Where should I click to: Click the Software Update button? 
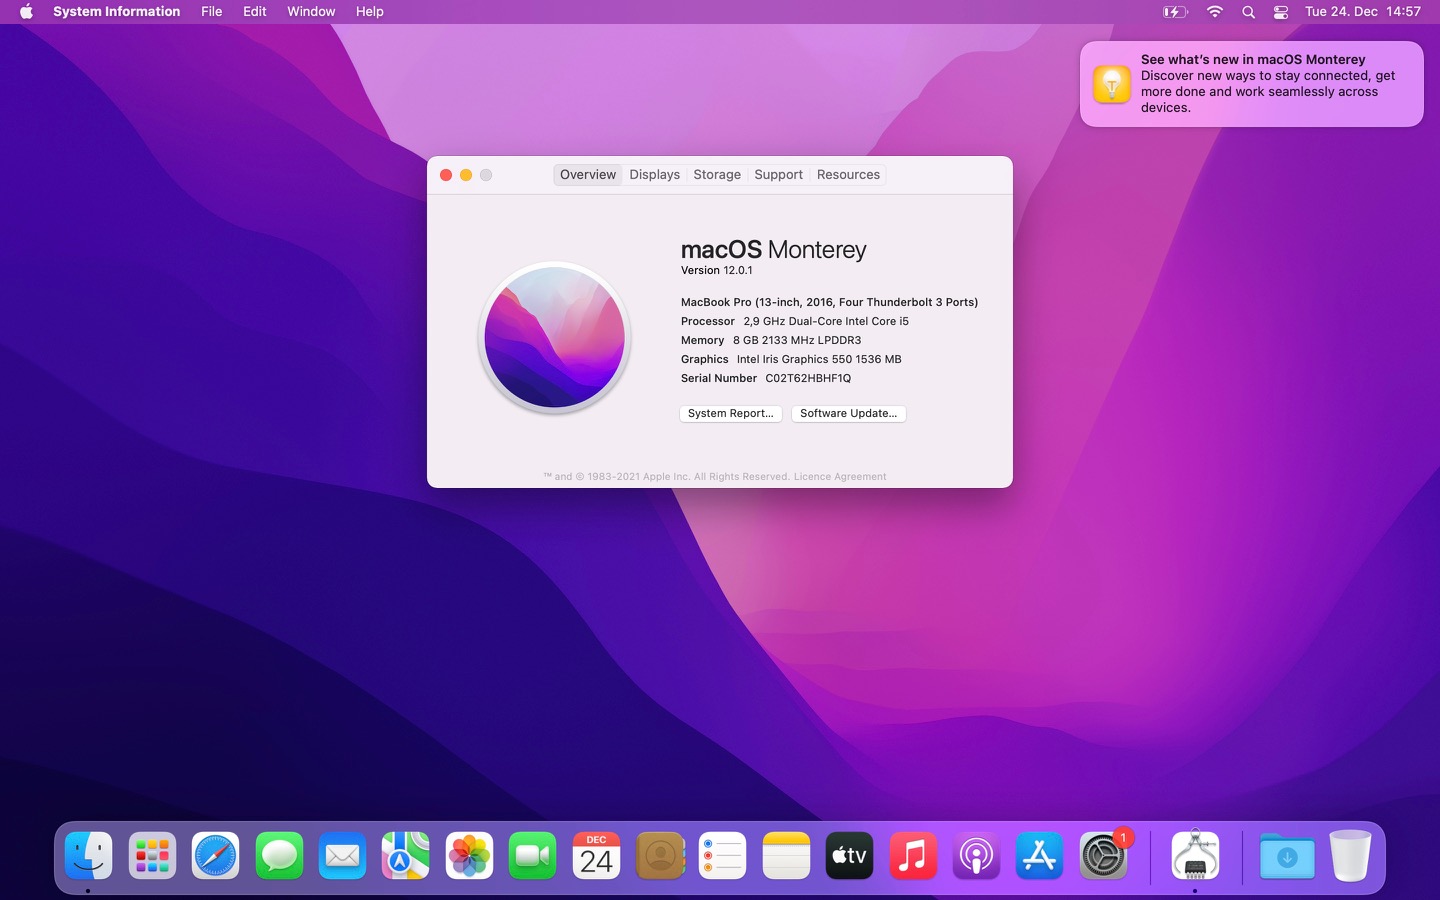click(849, 413)
